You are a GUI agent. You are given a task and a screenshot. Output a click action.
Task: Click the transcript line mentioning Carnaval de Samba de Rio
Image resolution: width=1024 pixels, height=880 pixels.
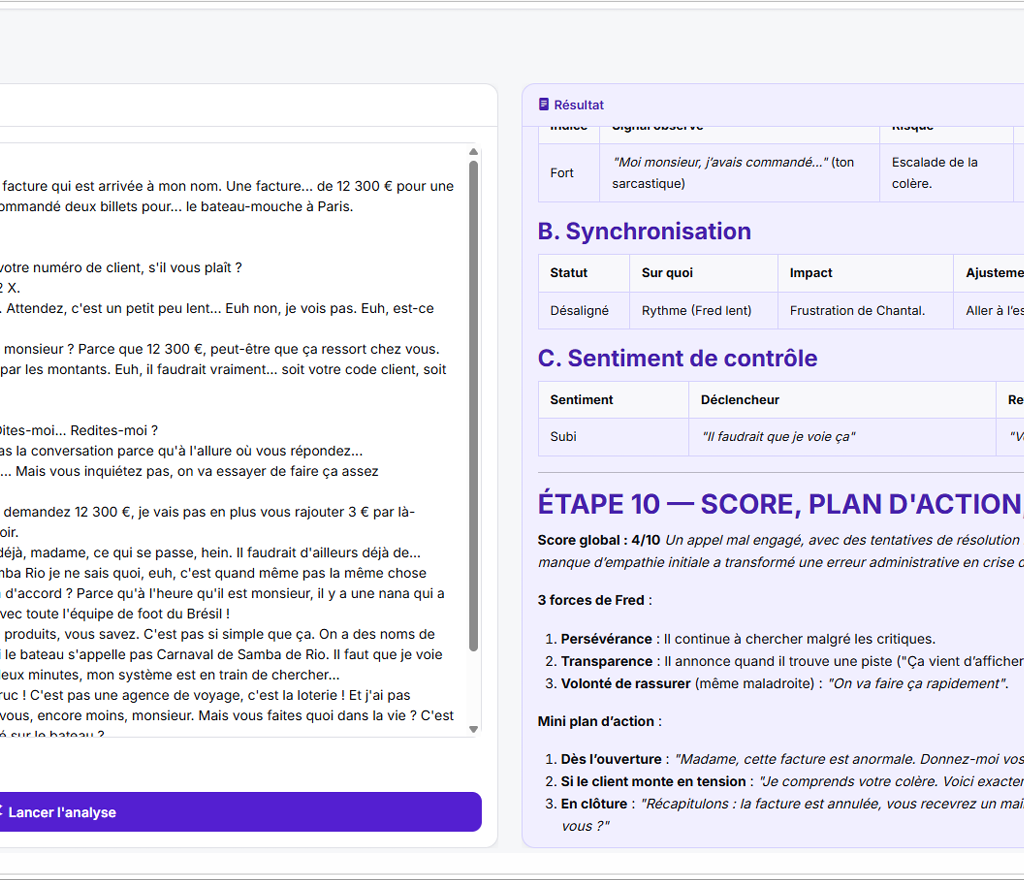[222, 654]
